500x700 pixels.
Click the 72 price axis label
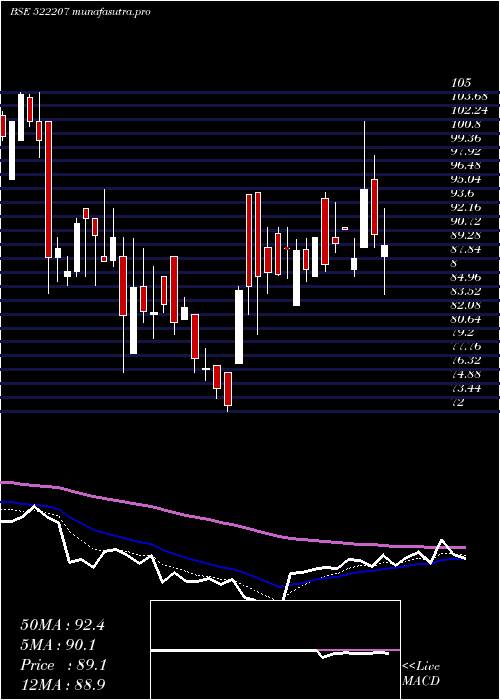pos(458,402)
